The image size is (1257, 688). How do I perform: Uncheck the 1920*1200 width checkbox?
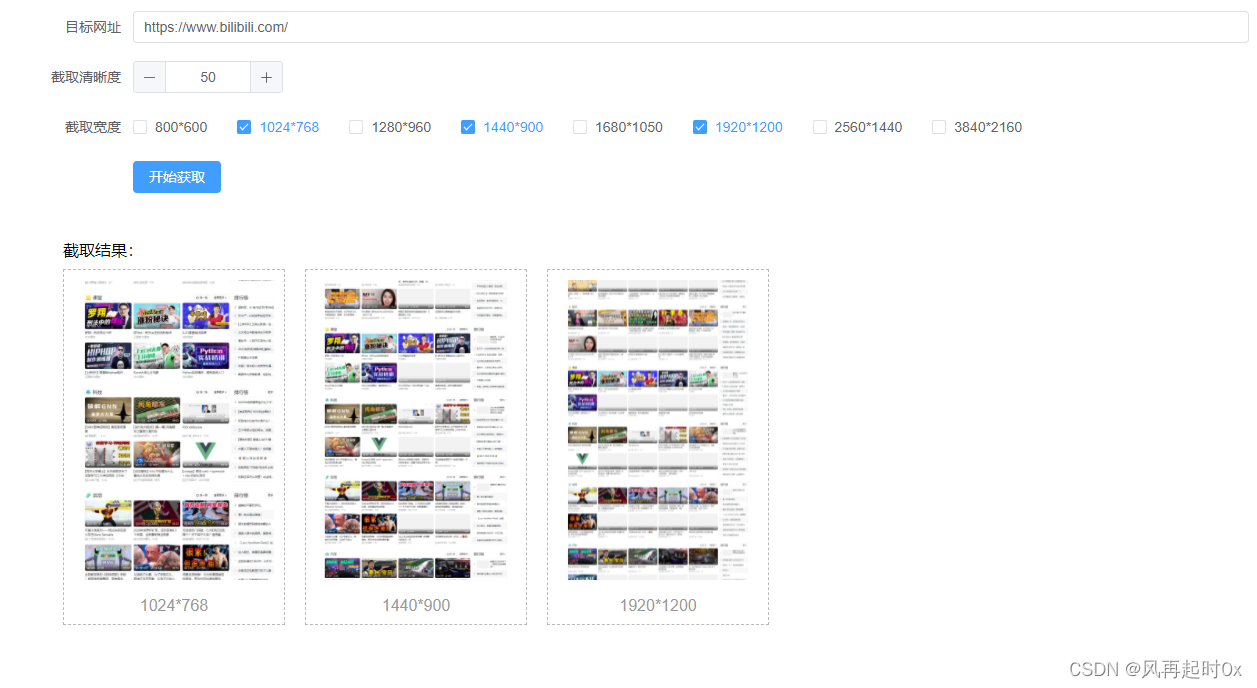(x=700, y=127)
